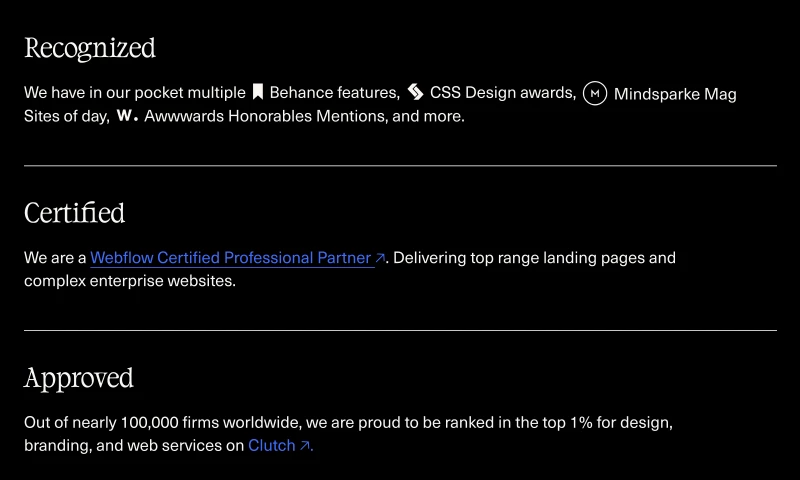Click the Behance bookmark icon
Viewport: 800px width, 480px height.
[257, 92]
